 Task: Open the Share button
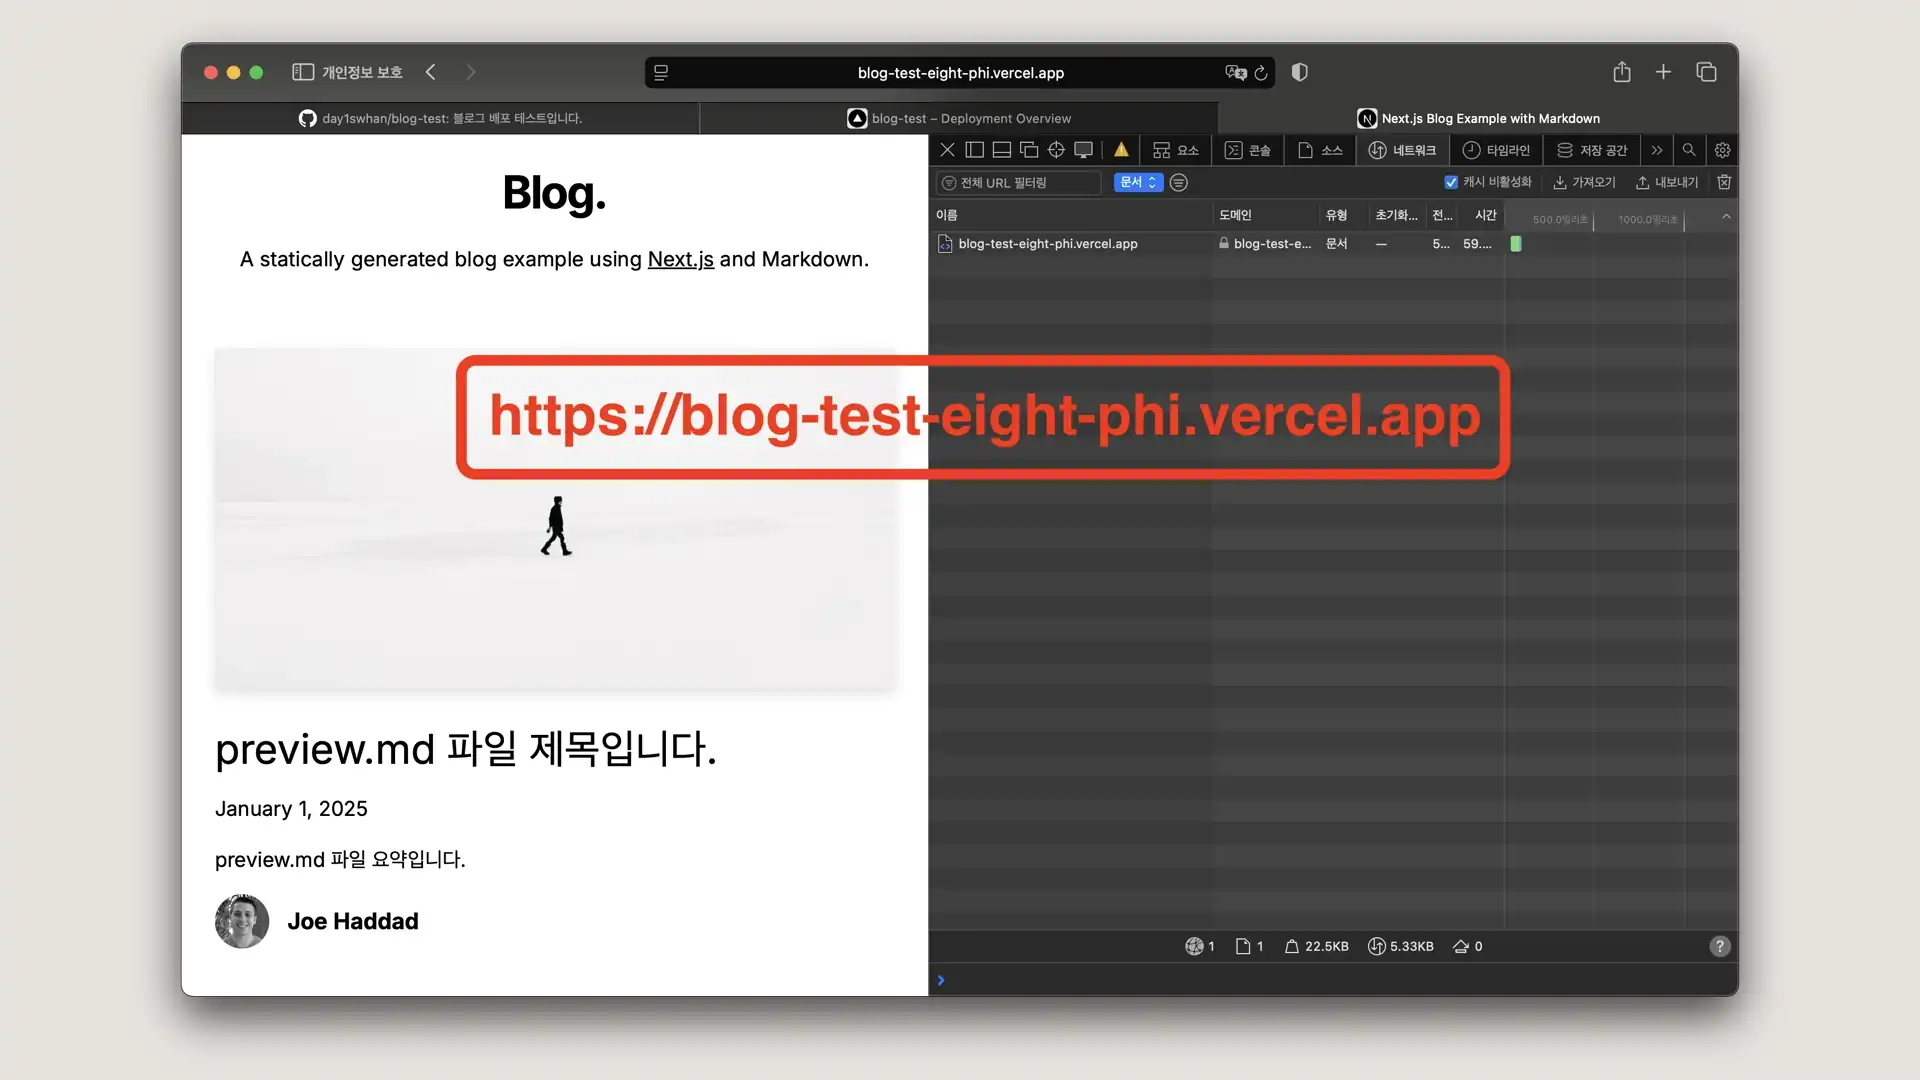pyautogui.click(x=1622, y=72)
